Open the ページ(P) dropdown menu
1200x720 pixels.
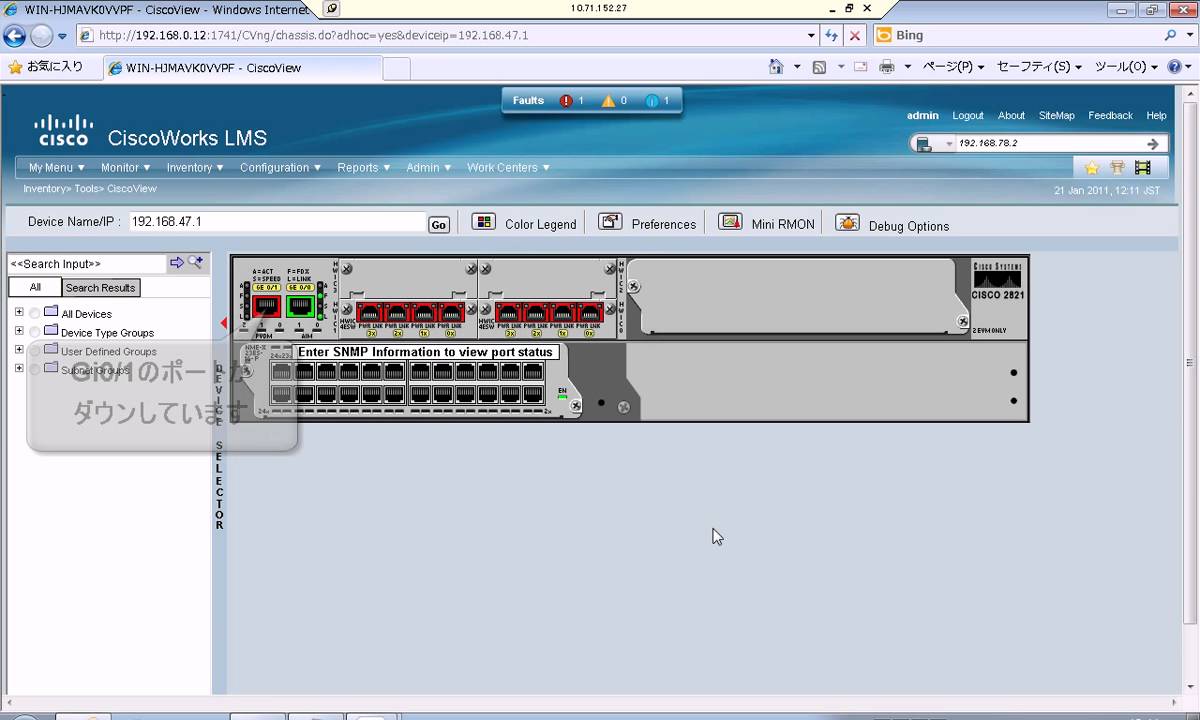tap(953, 67)
